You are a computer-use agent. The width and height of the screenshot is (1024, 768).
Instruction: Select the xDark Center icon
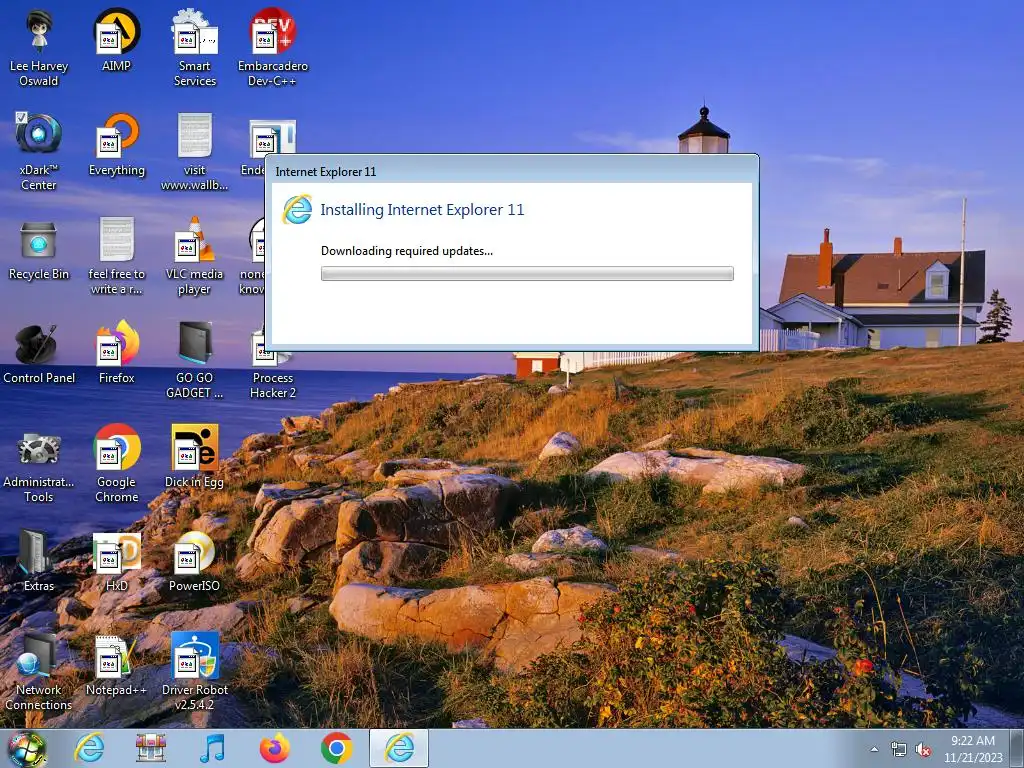(39, 152)
